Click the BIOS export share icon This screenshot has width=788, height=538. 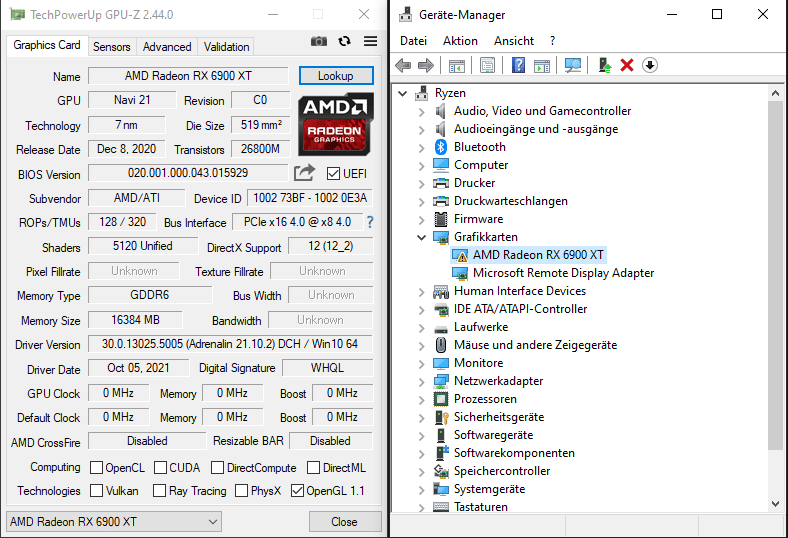305,173
